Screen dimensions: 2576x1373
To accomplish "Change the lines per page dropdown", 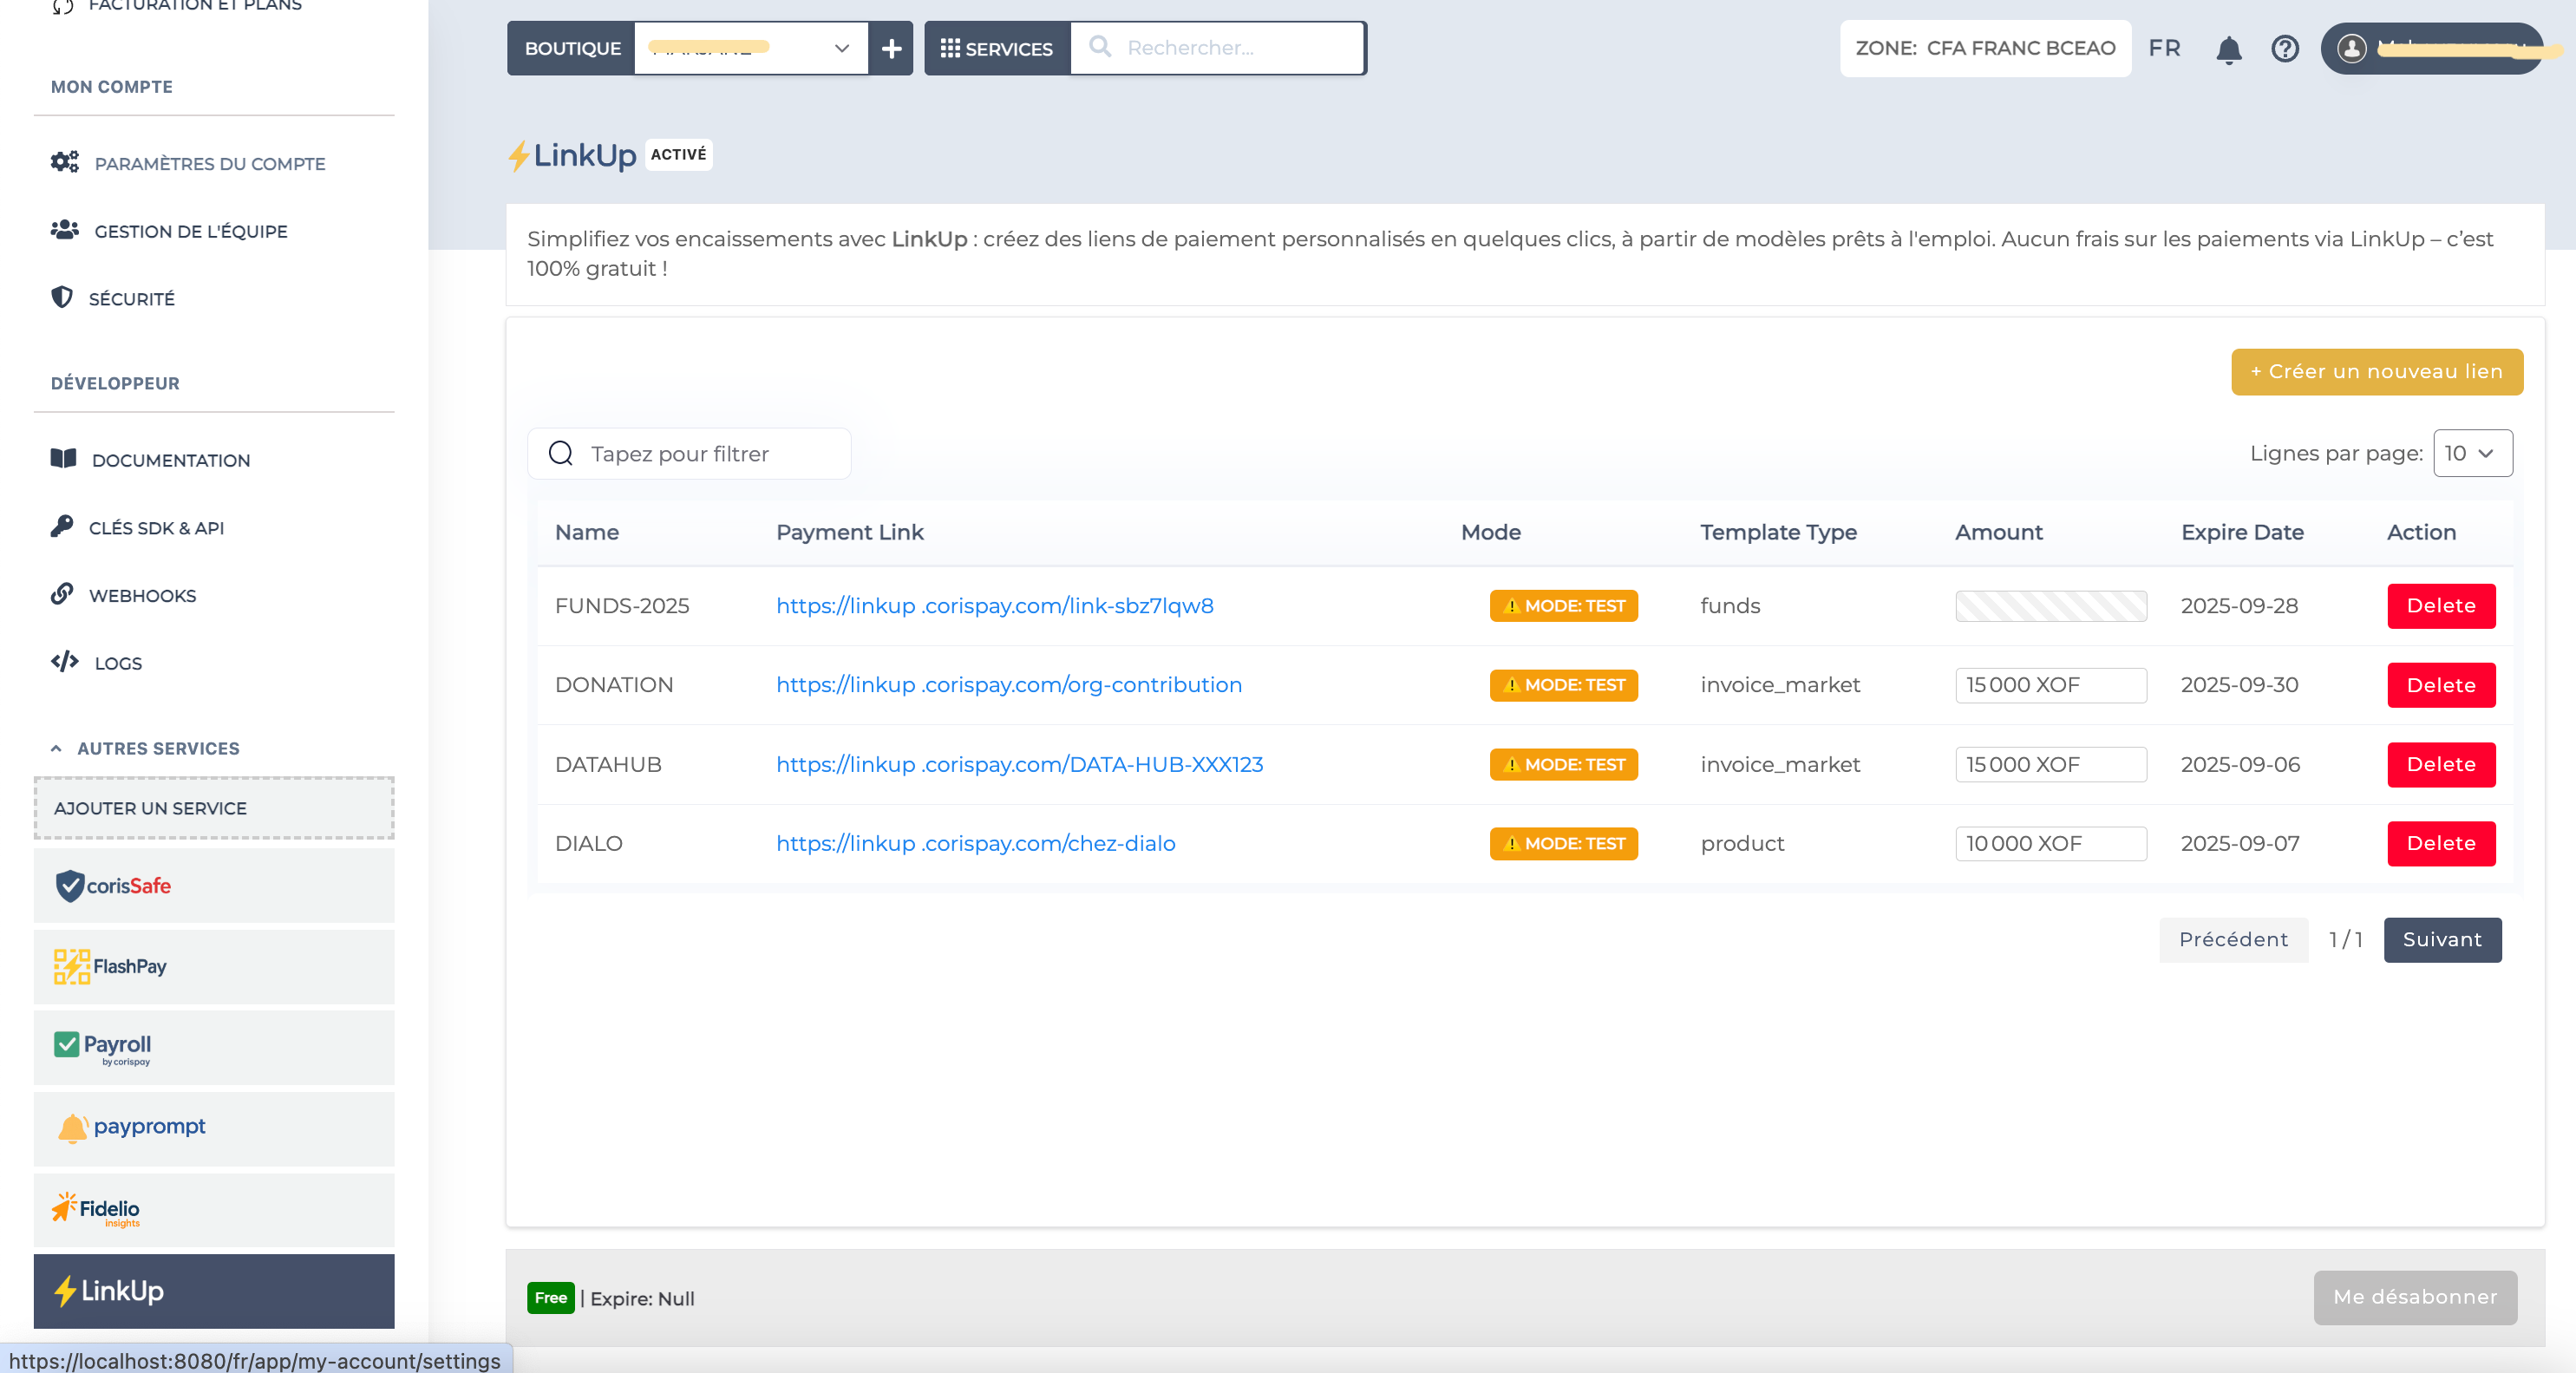I will (x=2471, y=453).
